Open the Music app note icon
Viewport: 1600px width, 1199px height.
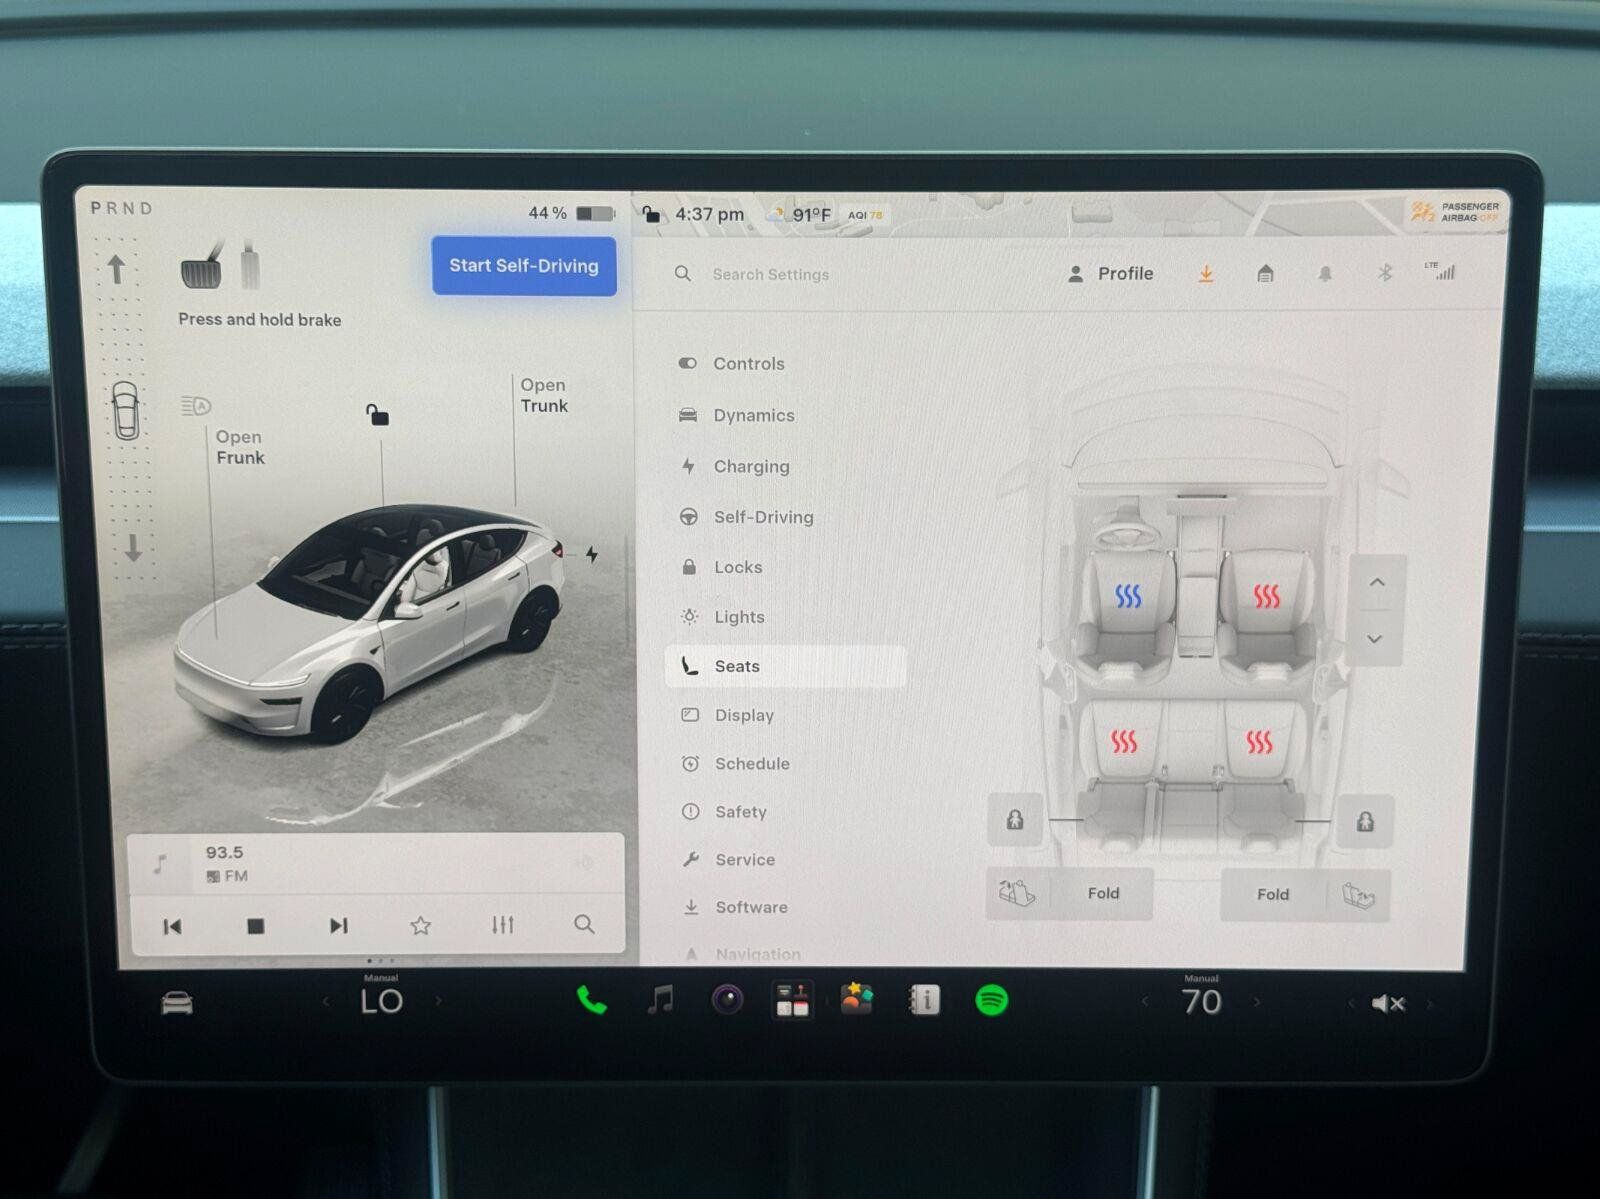tap(660, 999)
